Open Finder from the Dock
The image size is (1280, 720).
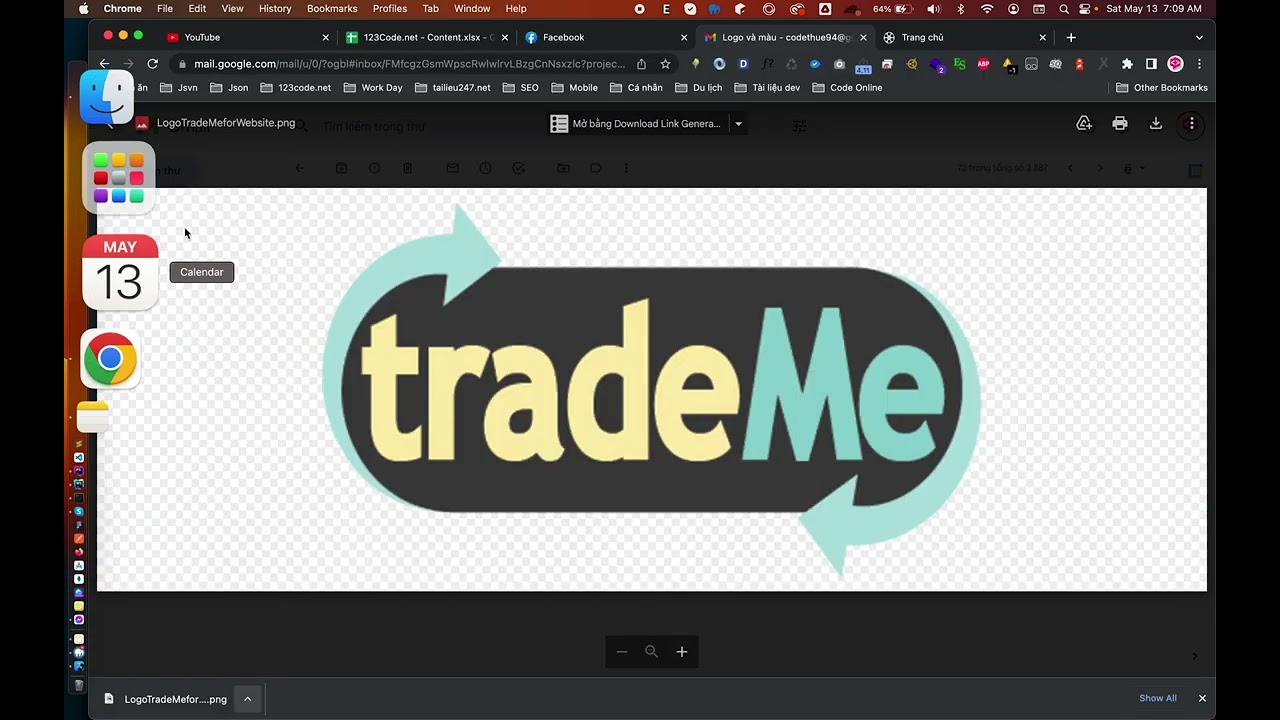(x=107, y=97)
